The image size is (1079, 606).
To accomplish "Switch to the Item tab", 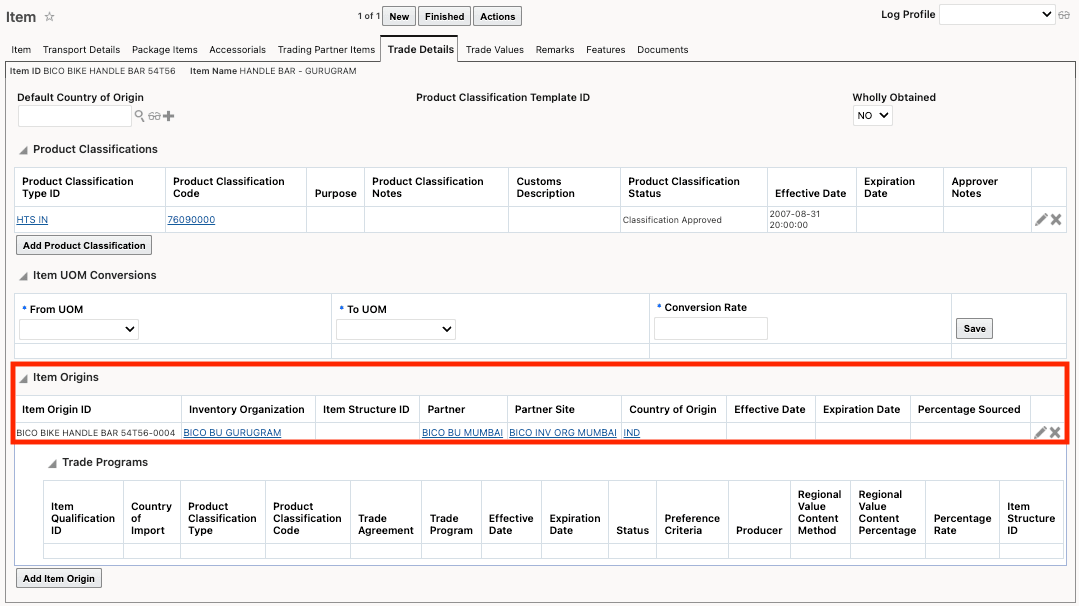I will (x=21, y=50).
